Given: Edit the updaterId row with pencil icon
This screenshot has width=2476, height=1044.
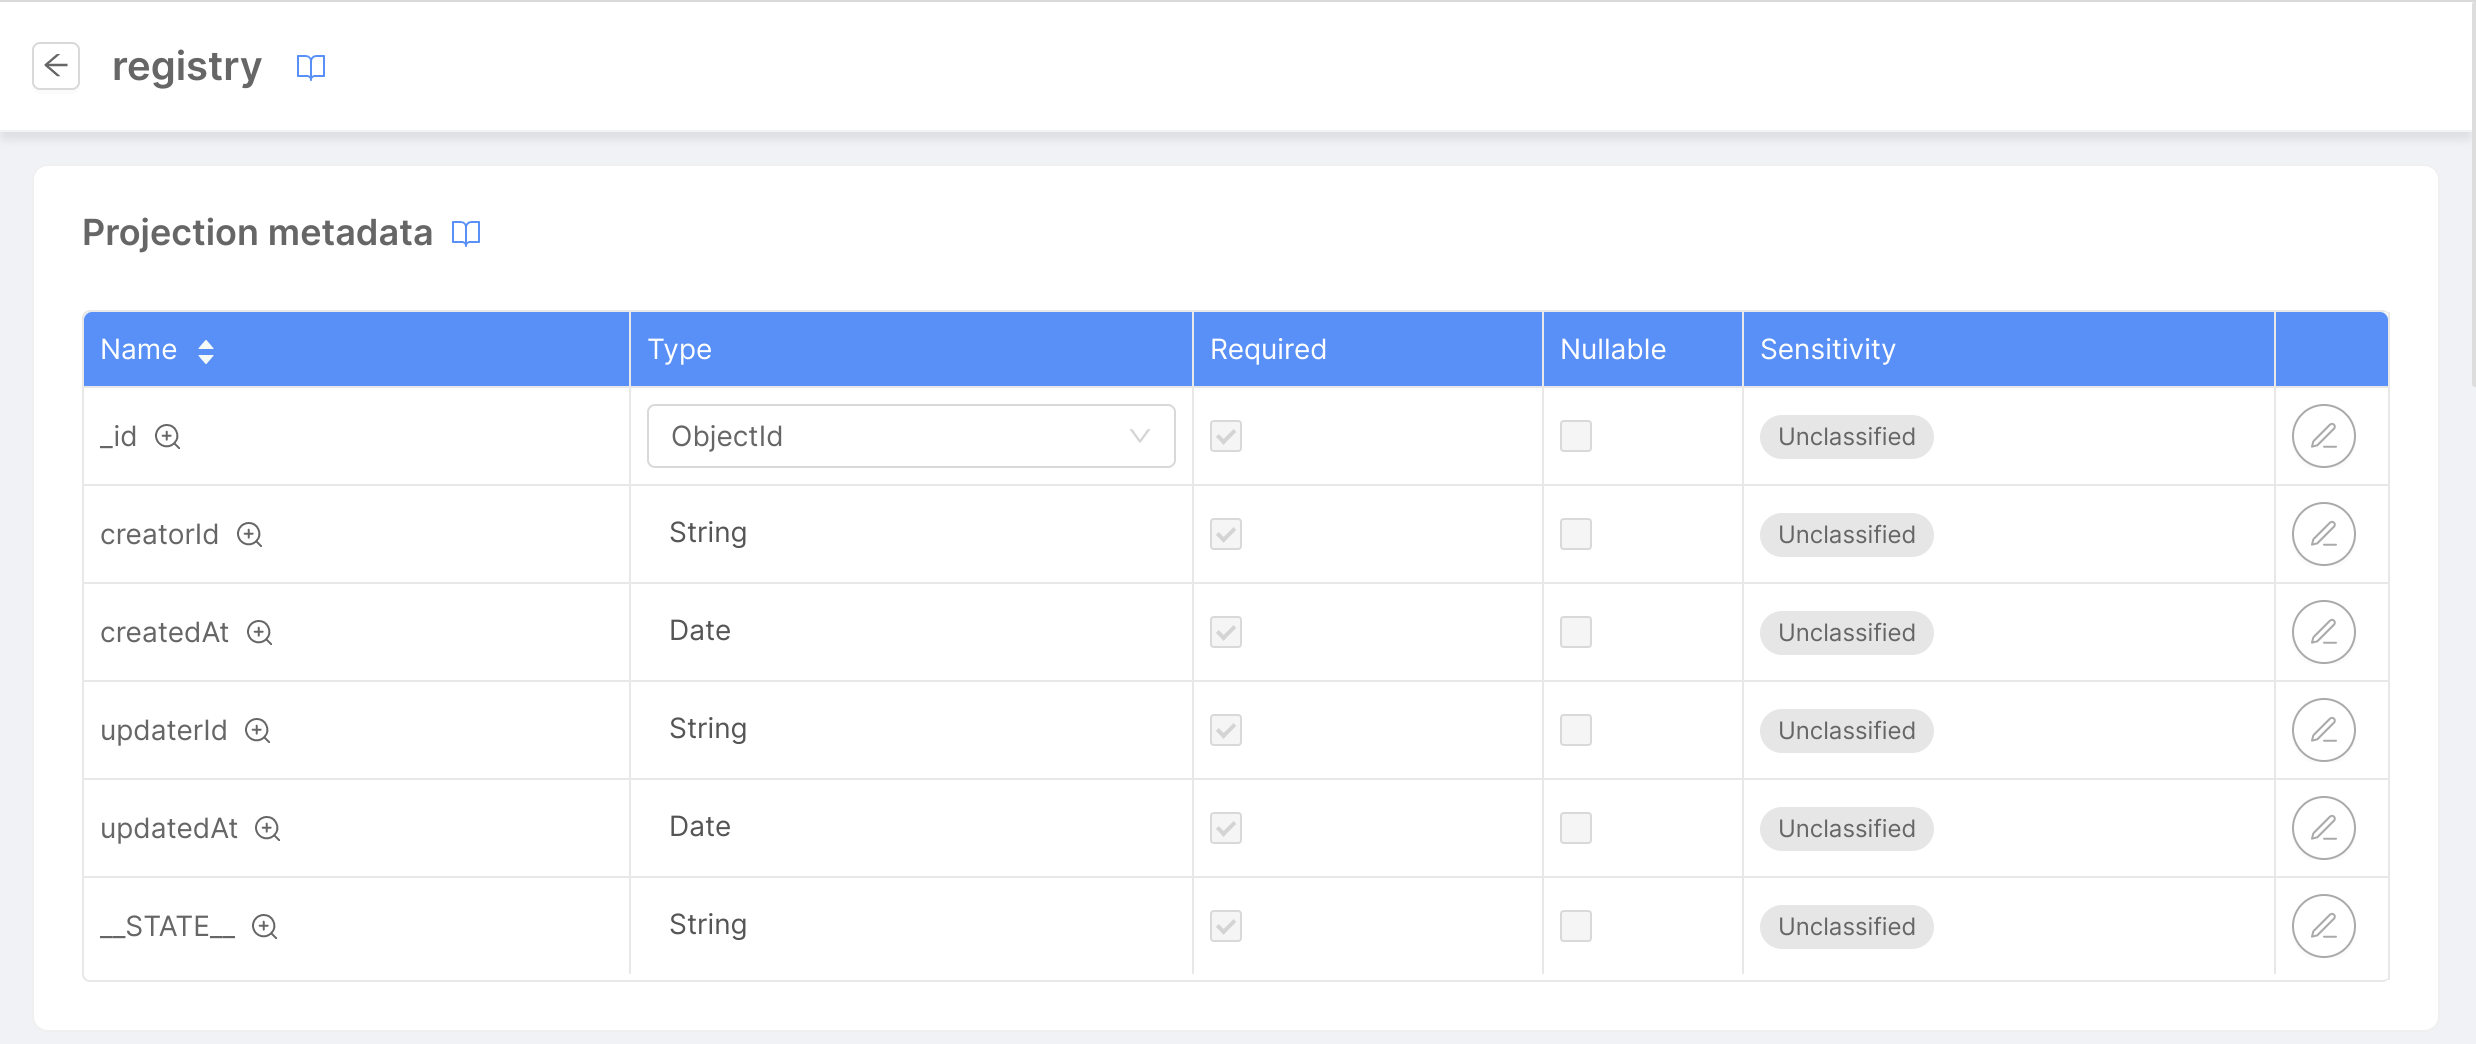Looking at the screenshot, I should 2323,730.
